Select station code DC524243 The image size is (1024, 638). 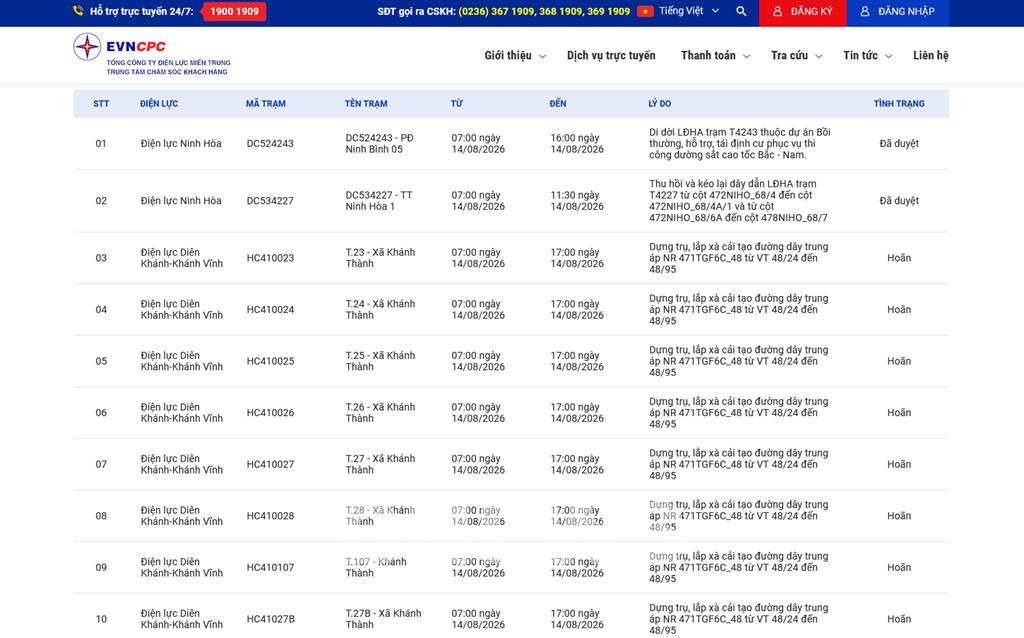[270, 144]
